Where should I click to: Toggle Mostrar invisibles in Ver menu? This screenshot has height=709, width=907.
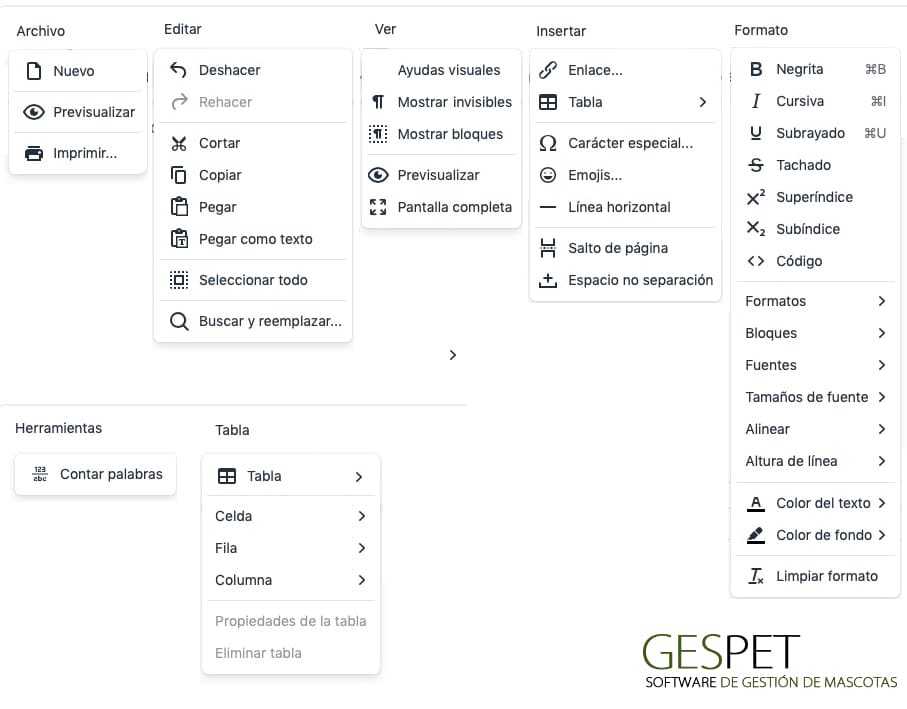click(x=441, y=102)
